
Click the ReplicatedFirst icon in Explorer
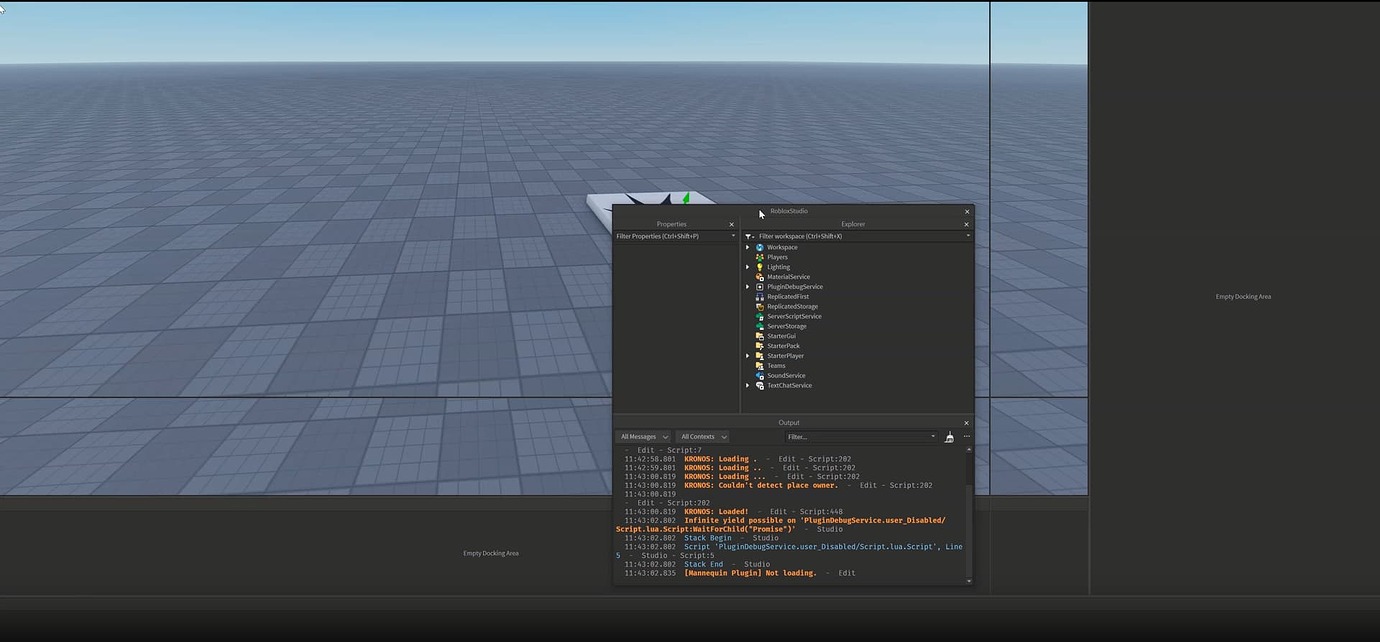pos(760,297)
